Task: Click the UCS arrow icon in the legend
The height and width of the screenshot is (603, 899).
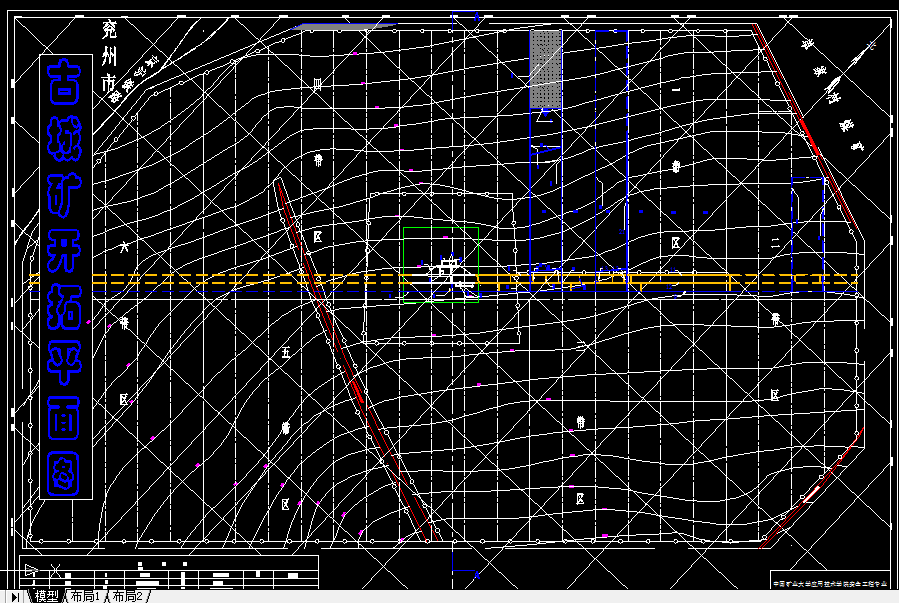Action: click(31, 570)
